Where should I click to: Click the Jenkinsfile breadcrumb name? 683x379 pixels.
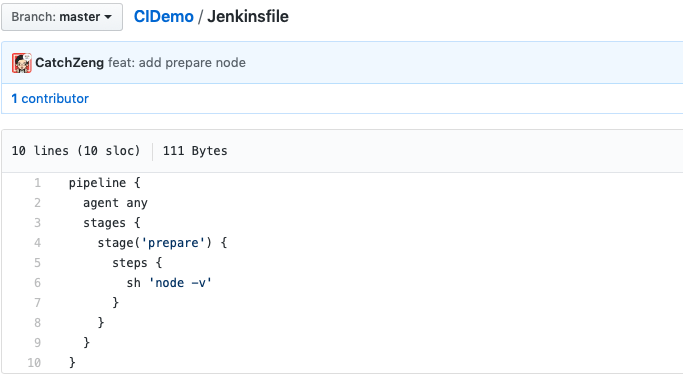point(247,17)
